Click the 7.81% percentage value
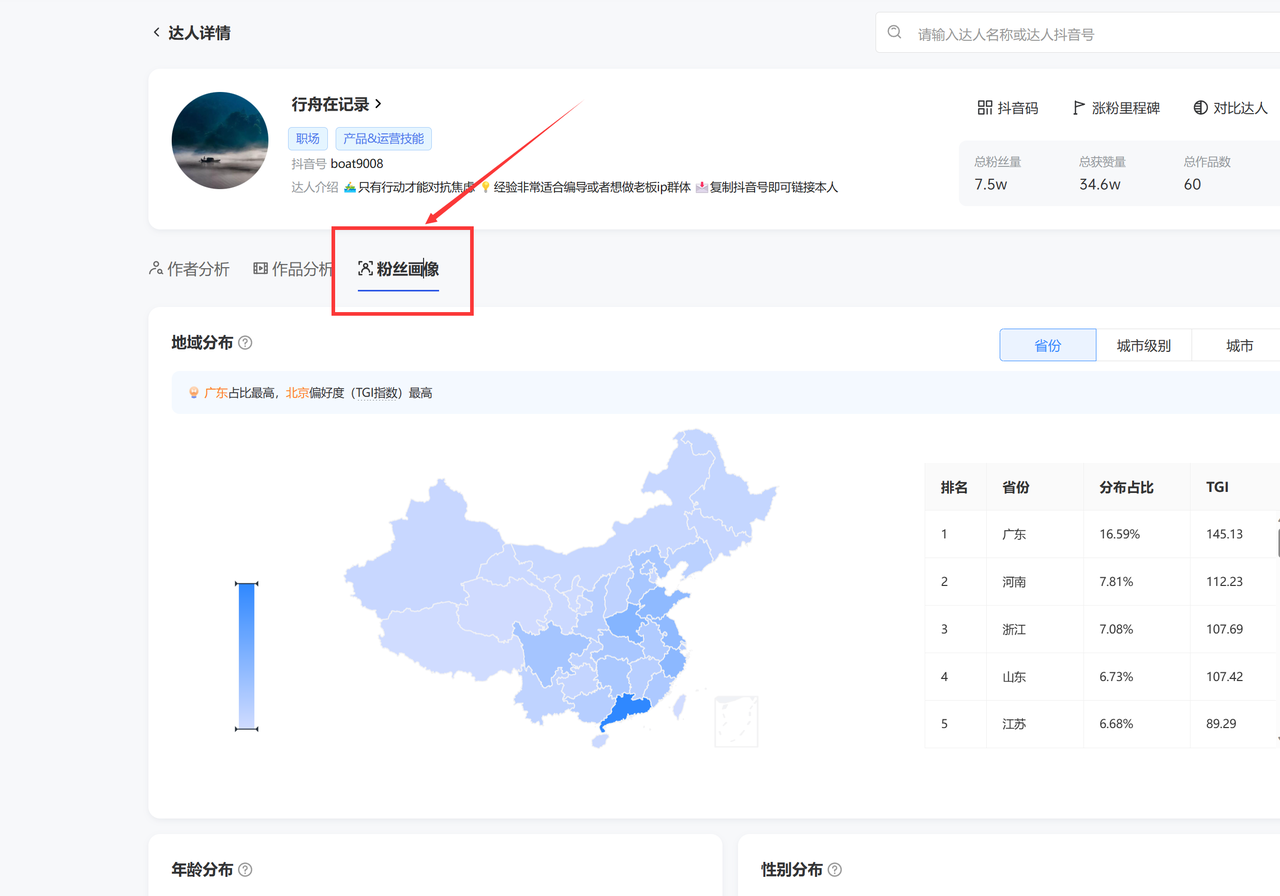 point(1116,581)
